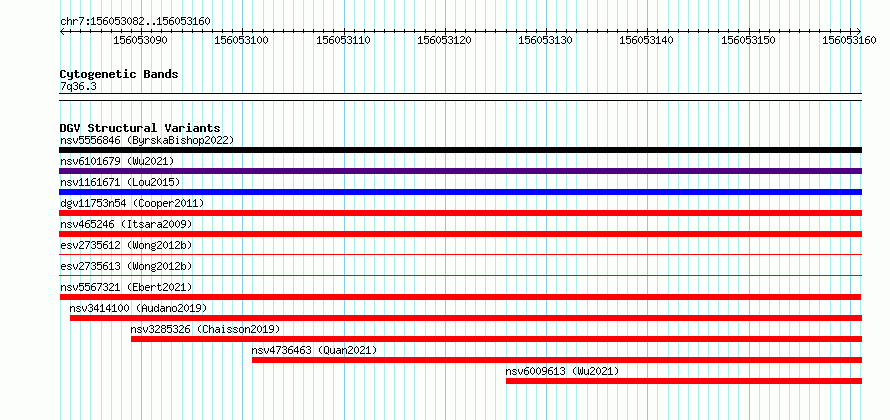Screen dimensions: 890x420
Task: Open esv2735613 (Wong2012b) label
Action: [126, 266]
